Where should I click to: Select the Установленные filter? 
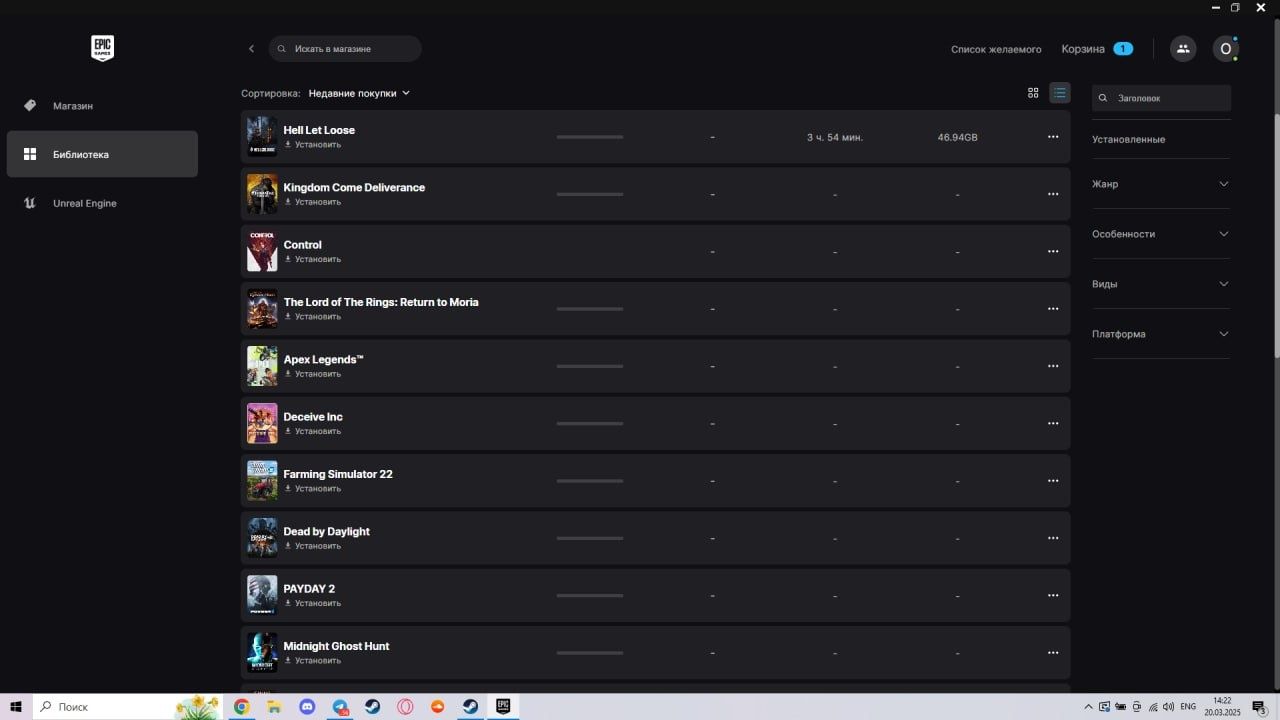(1128, 139)
